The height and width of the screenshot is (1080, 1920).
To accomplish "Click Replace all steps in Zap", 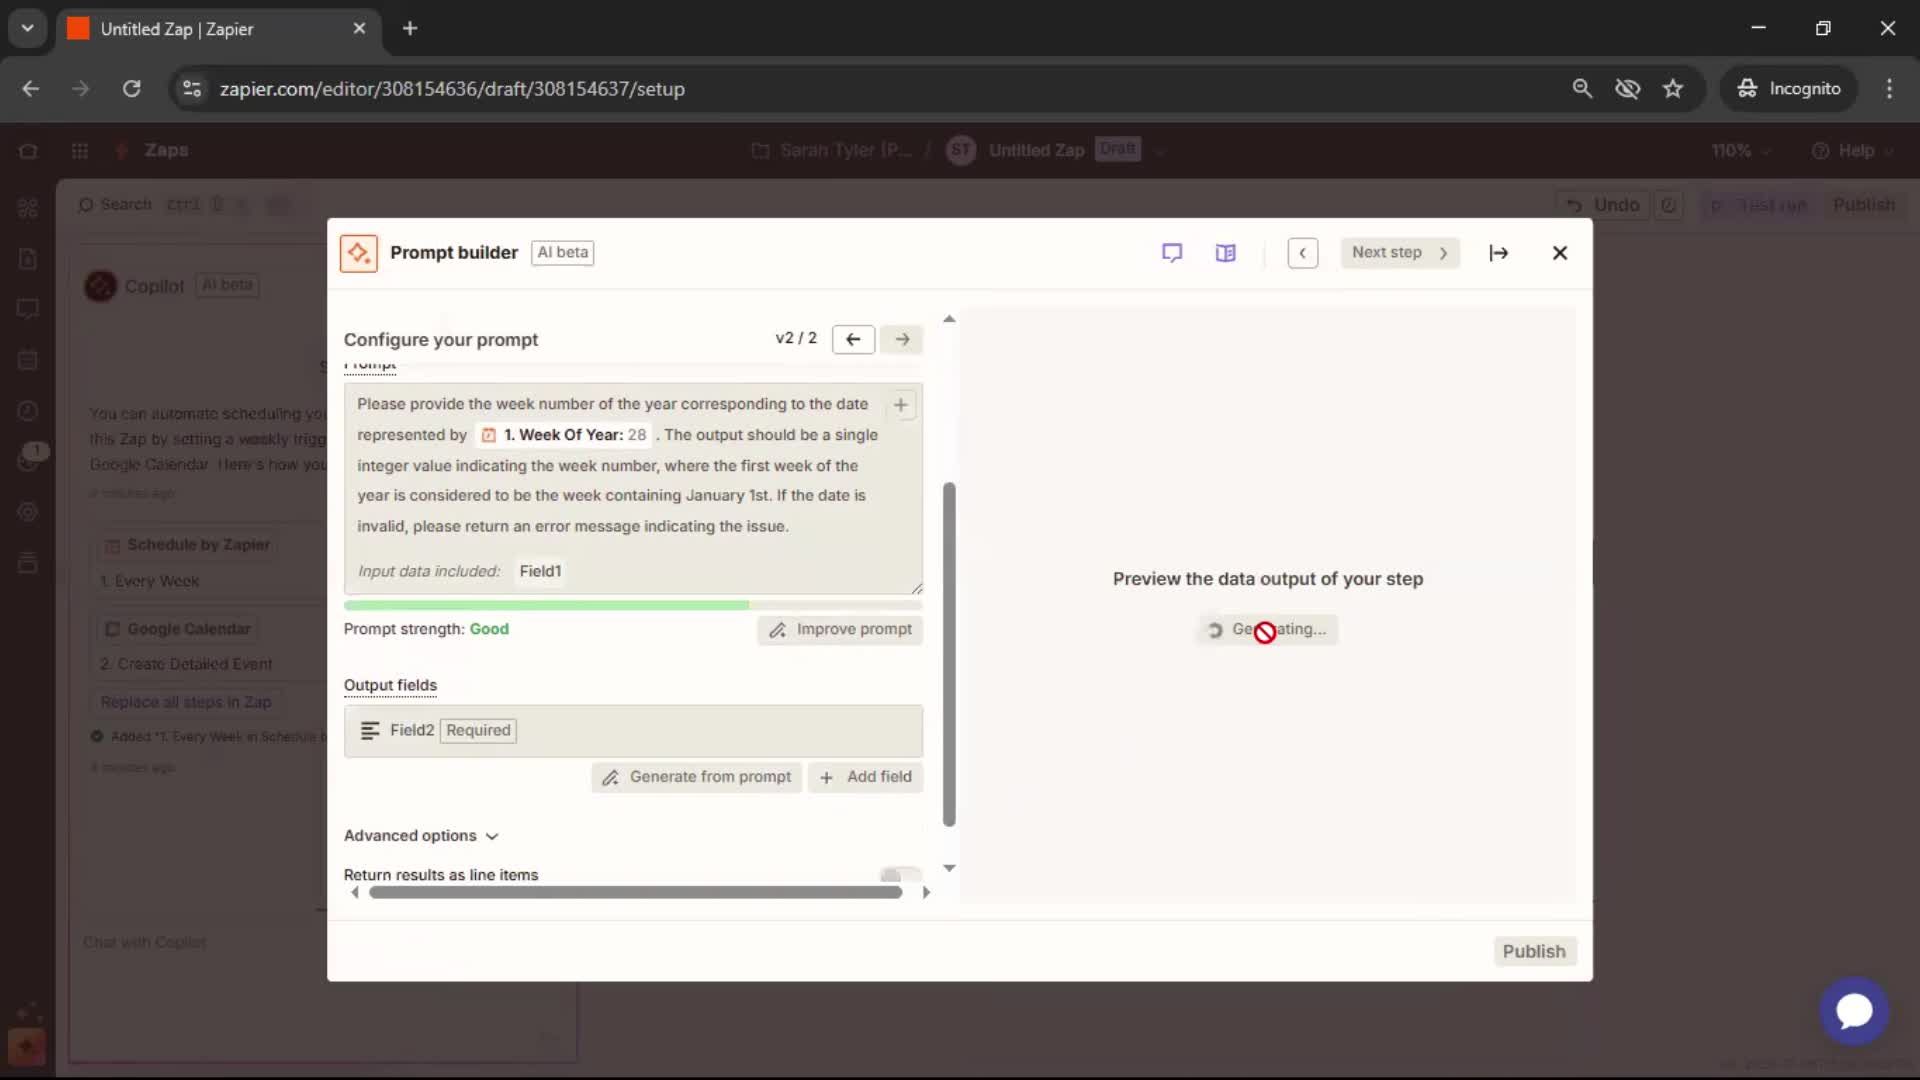I will coord(186,702).
